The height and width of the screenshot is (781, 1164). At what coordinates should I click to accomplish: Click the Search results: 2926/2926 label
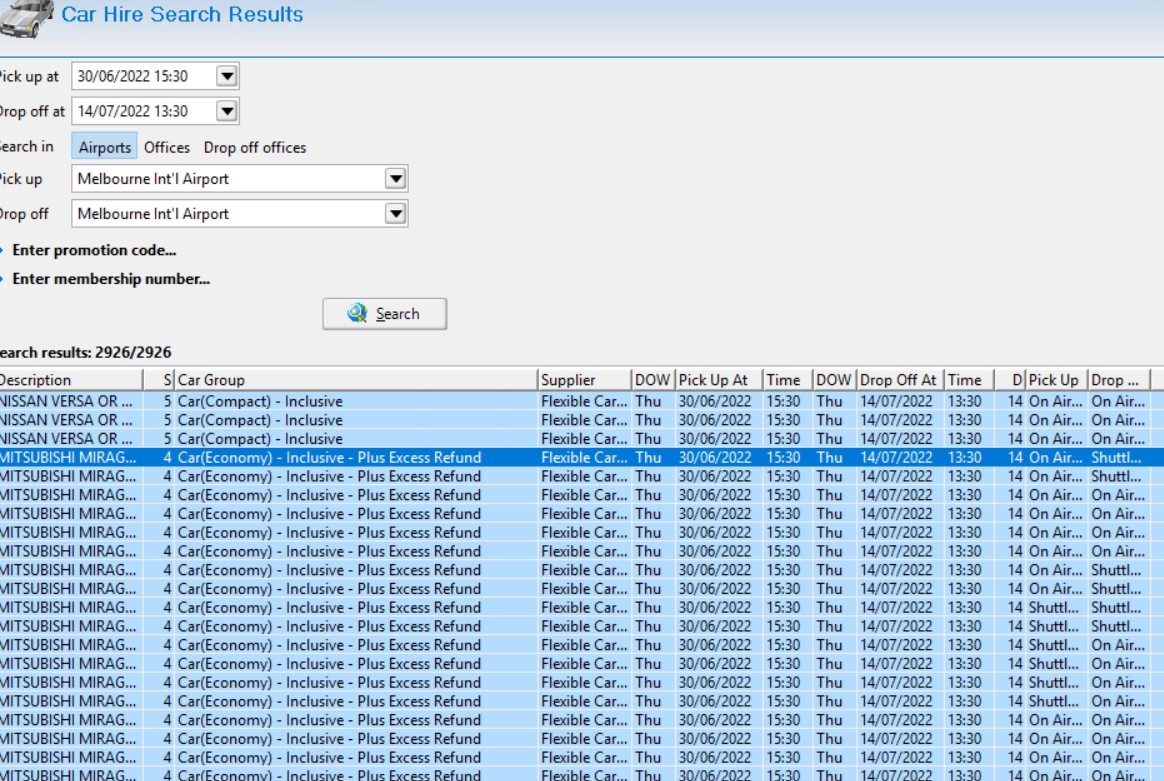coord(85,353)
